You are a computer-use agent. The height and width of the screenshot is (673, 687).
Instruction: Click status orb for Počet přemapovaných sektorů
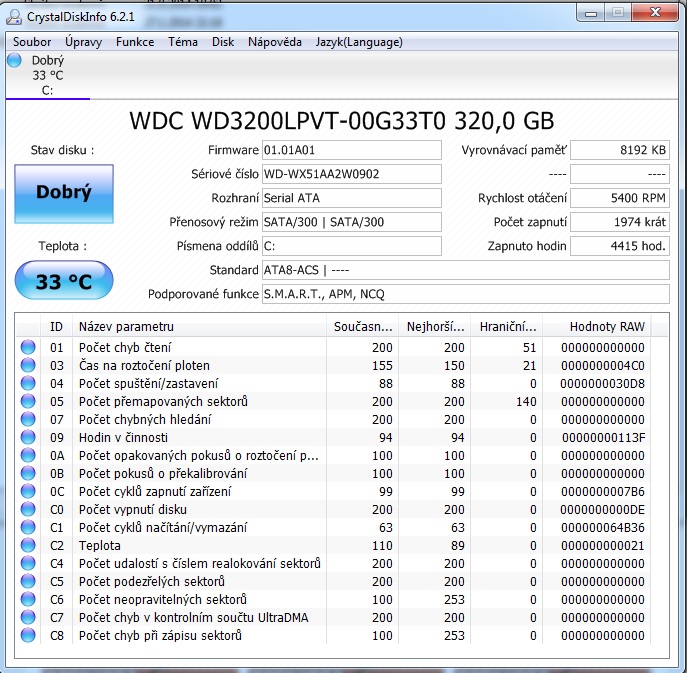tap(28, 401)
